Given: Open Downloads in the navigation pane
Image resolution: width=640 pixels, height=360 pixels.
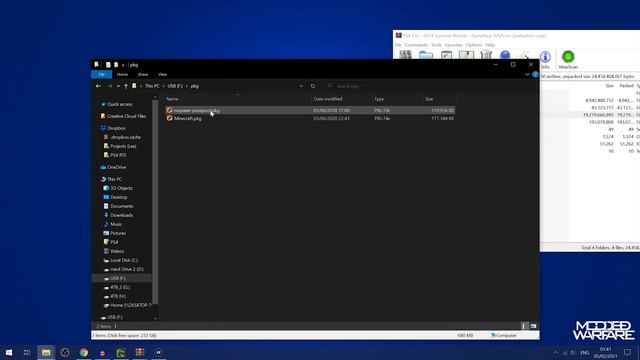Looking at the screenshot, I should pos(121,215).
